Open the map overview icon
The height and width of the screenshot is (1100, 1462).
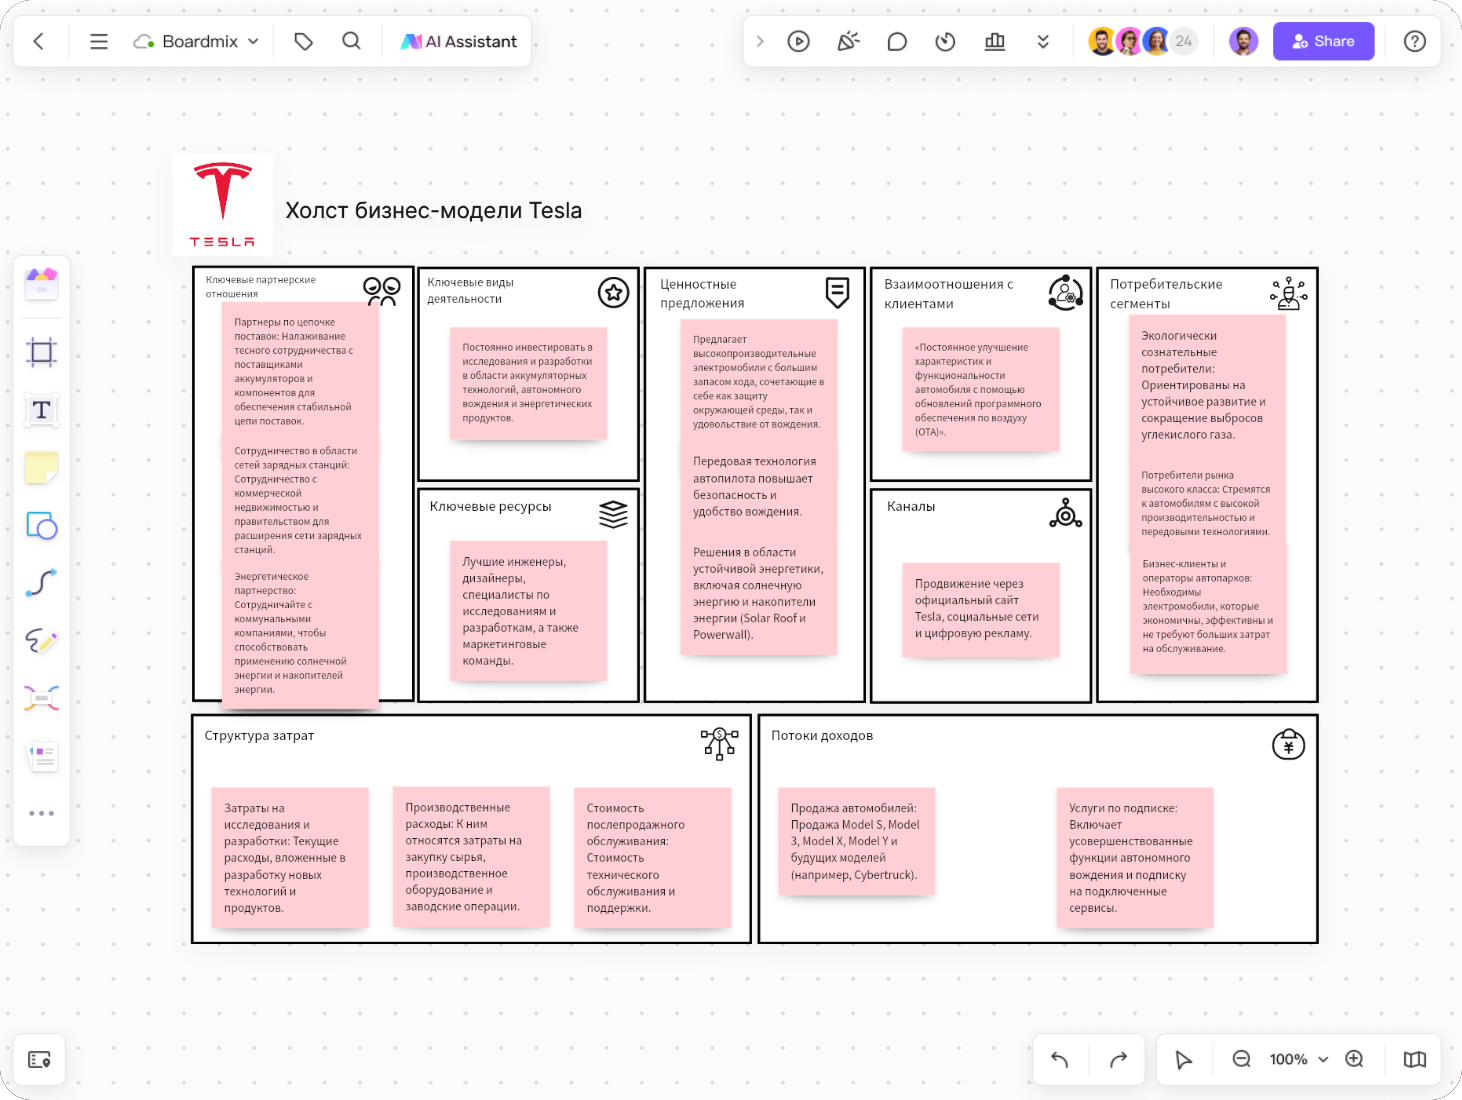[x=1414, y=1059]
